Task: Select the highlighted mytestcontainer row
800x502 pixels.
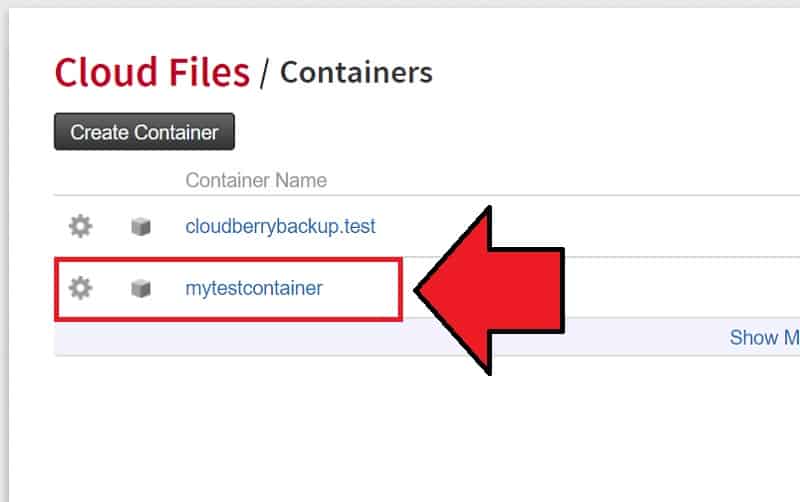Action: pos(228,289)
